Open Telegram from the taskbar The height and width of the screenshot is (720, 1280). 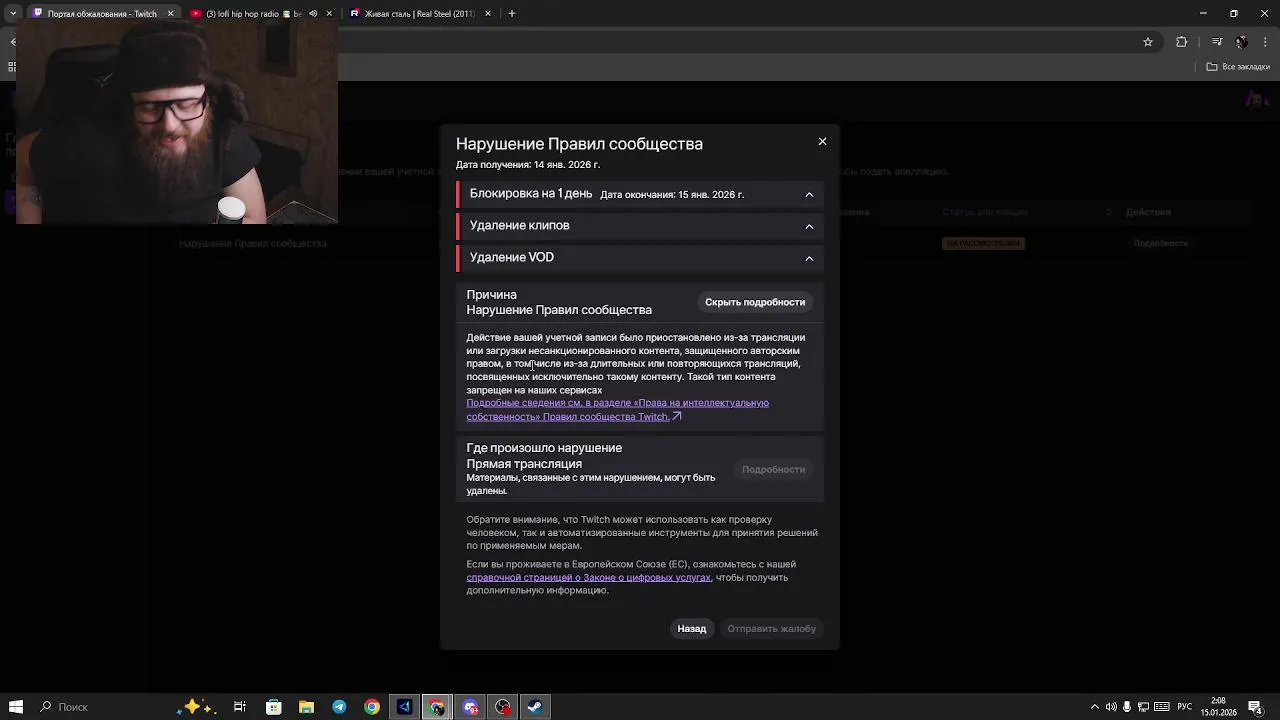coord(339,707)
